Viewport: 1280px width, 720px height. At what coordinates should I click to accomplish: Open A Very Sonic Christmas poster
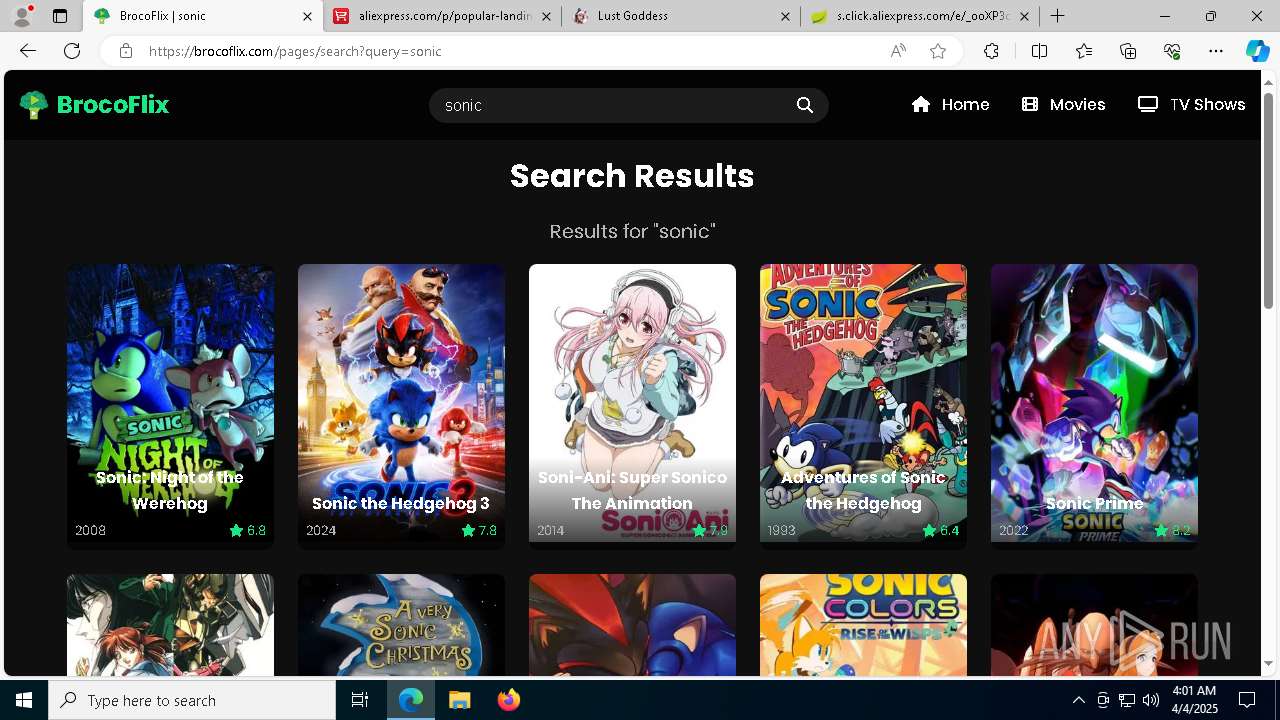tap(401, 625)
